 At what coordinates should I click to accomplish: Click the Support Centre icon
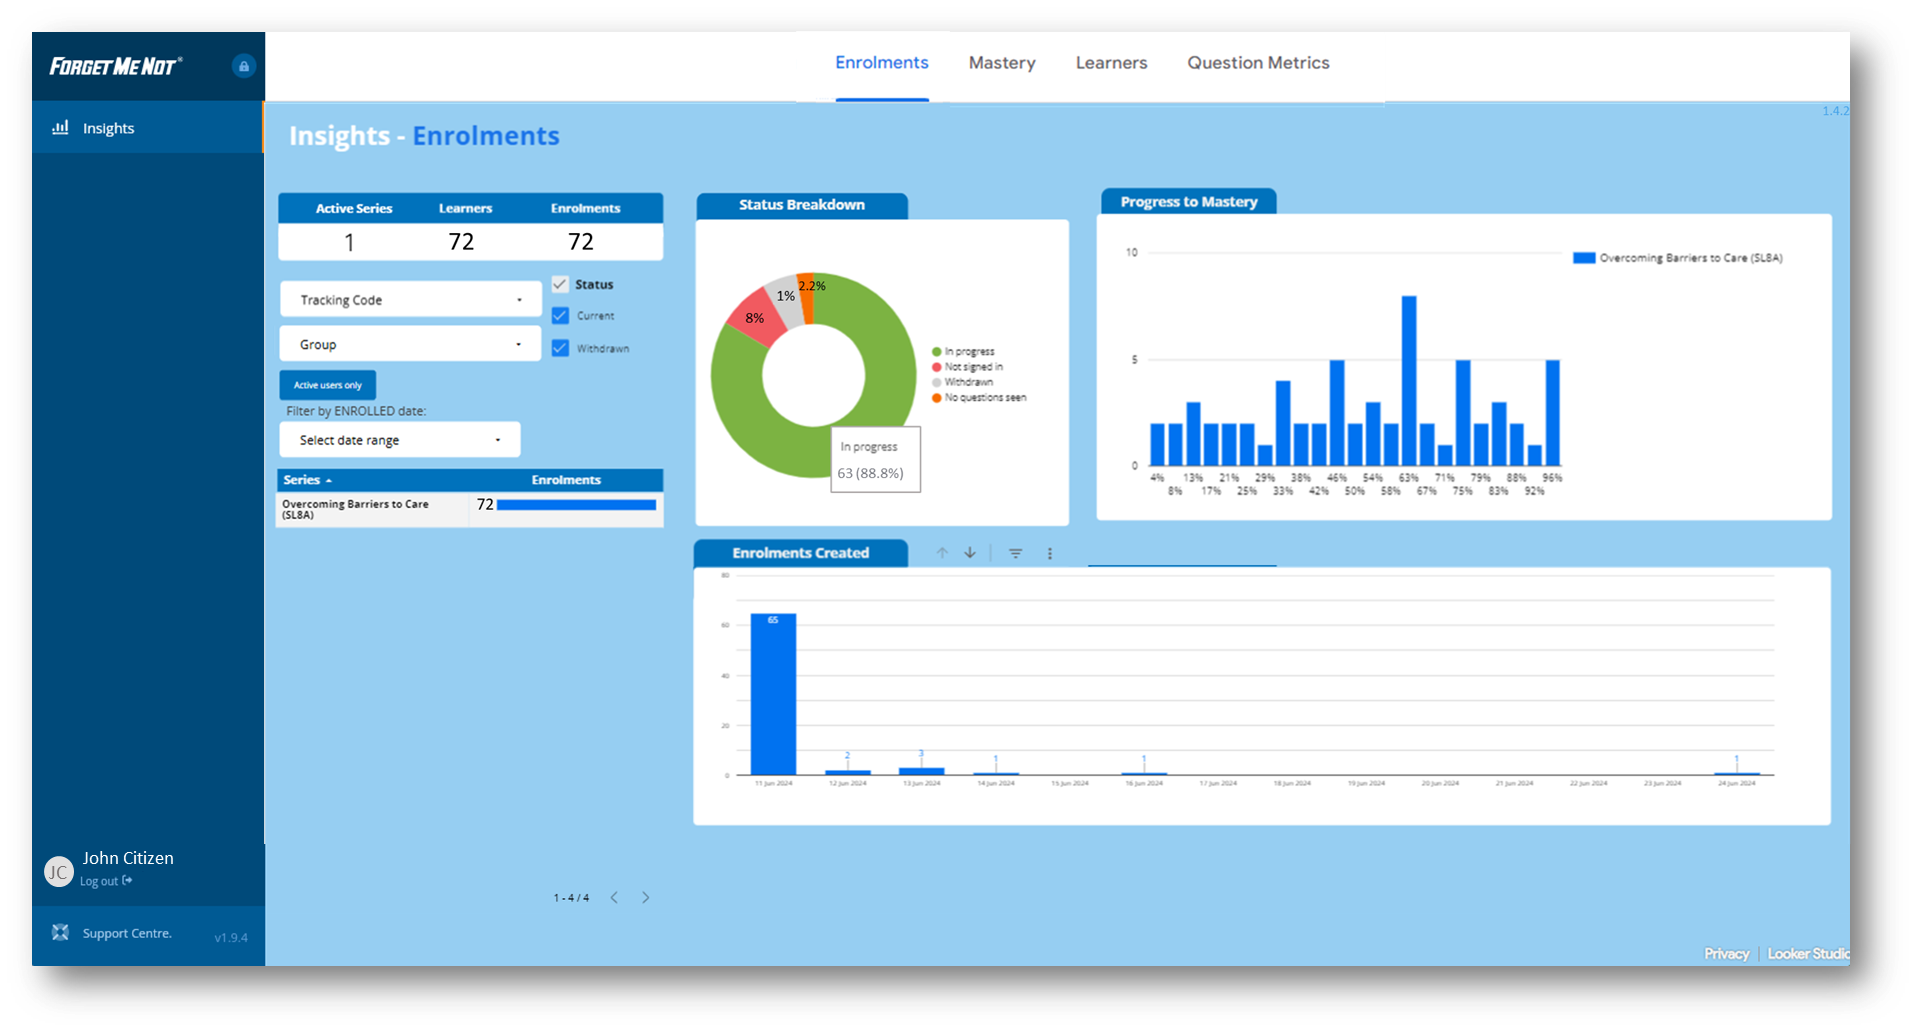(x=61, y=932)
